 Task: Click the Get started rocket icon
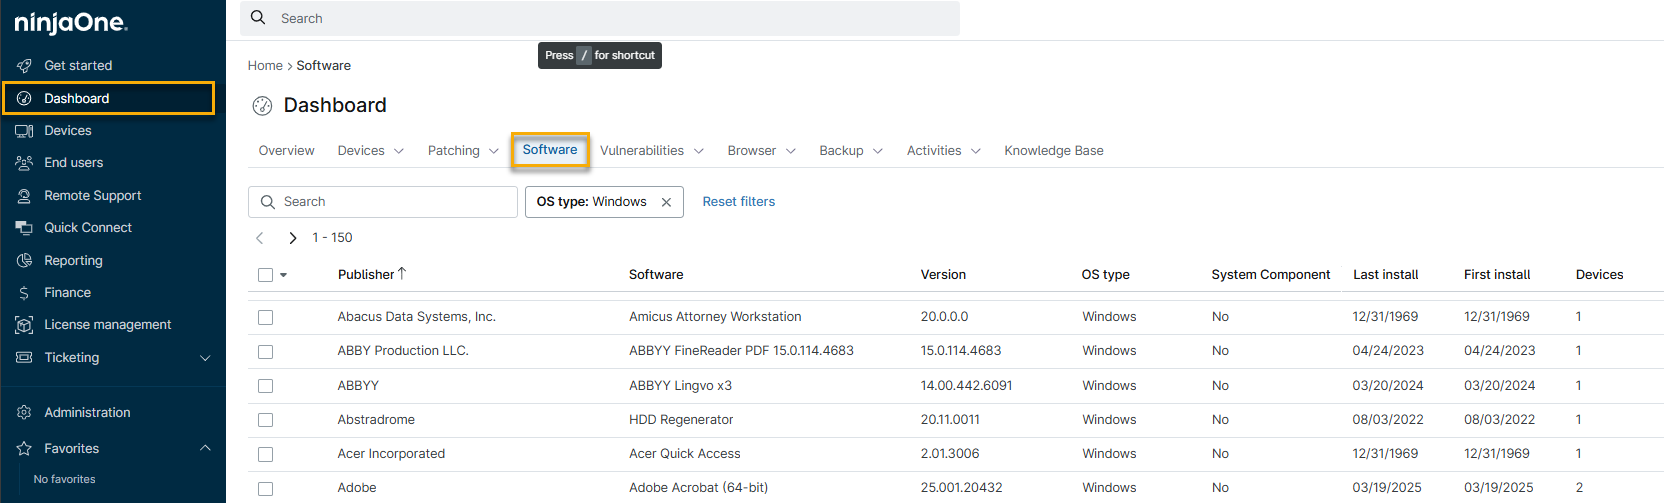[24, 66]
